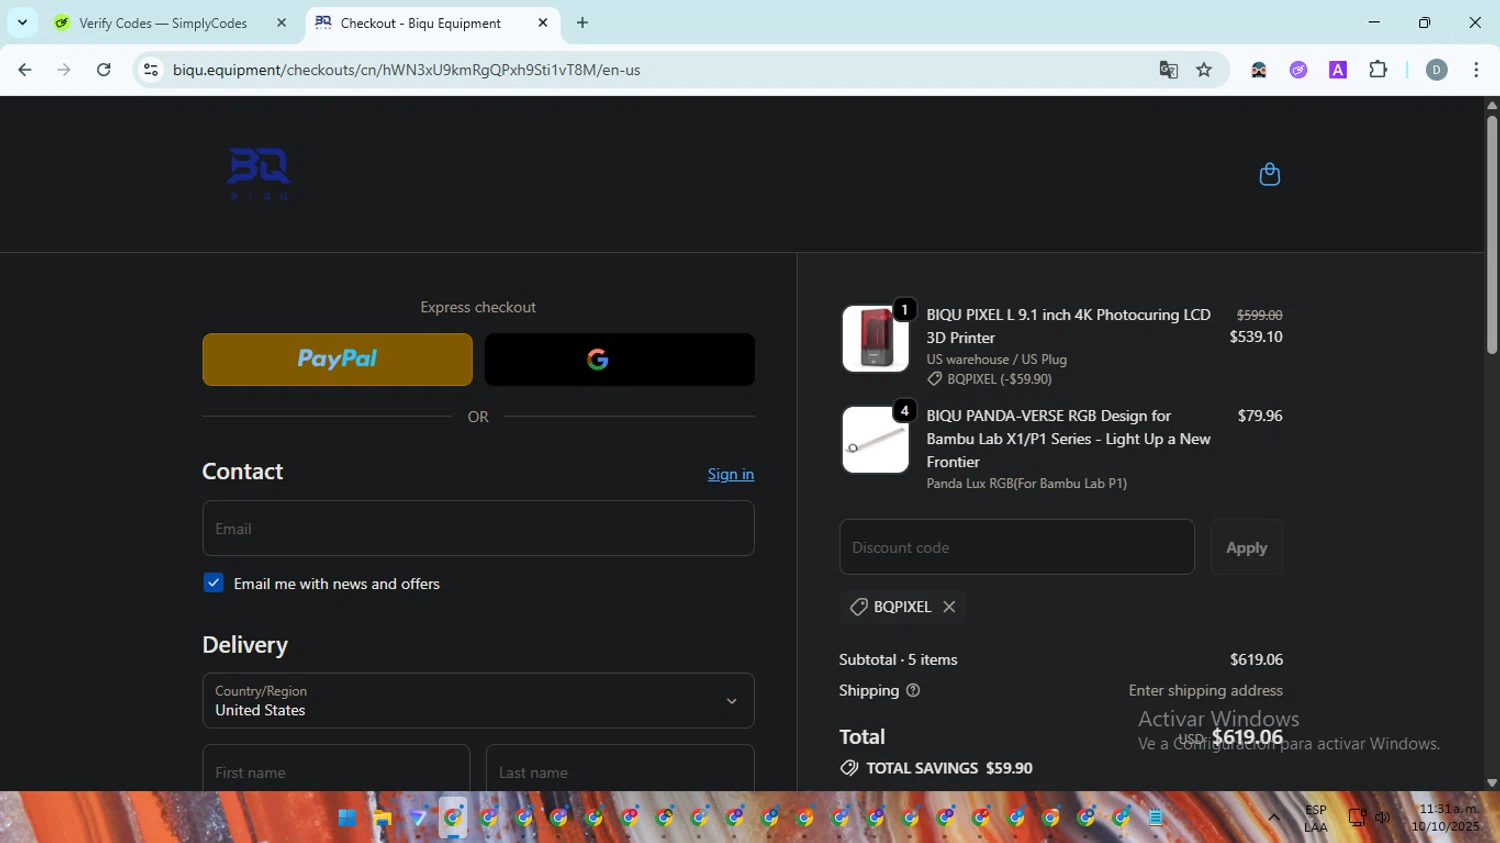Click the taskbar network icon
Image resolution: width=1500 pixels, height=843 pixels.
click(1357, 818)
